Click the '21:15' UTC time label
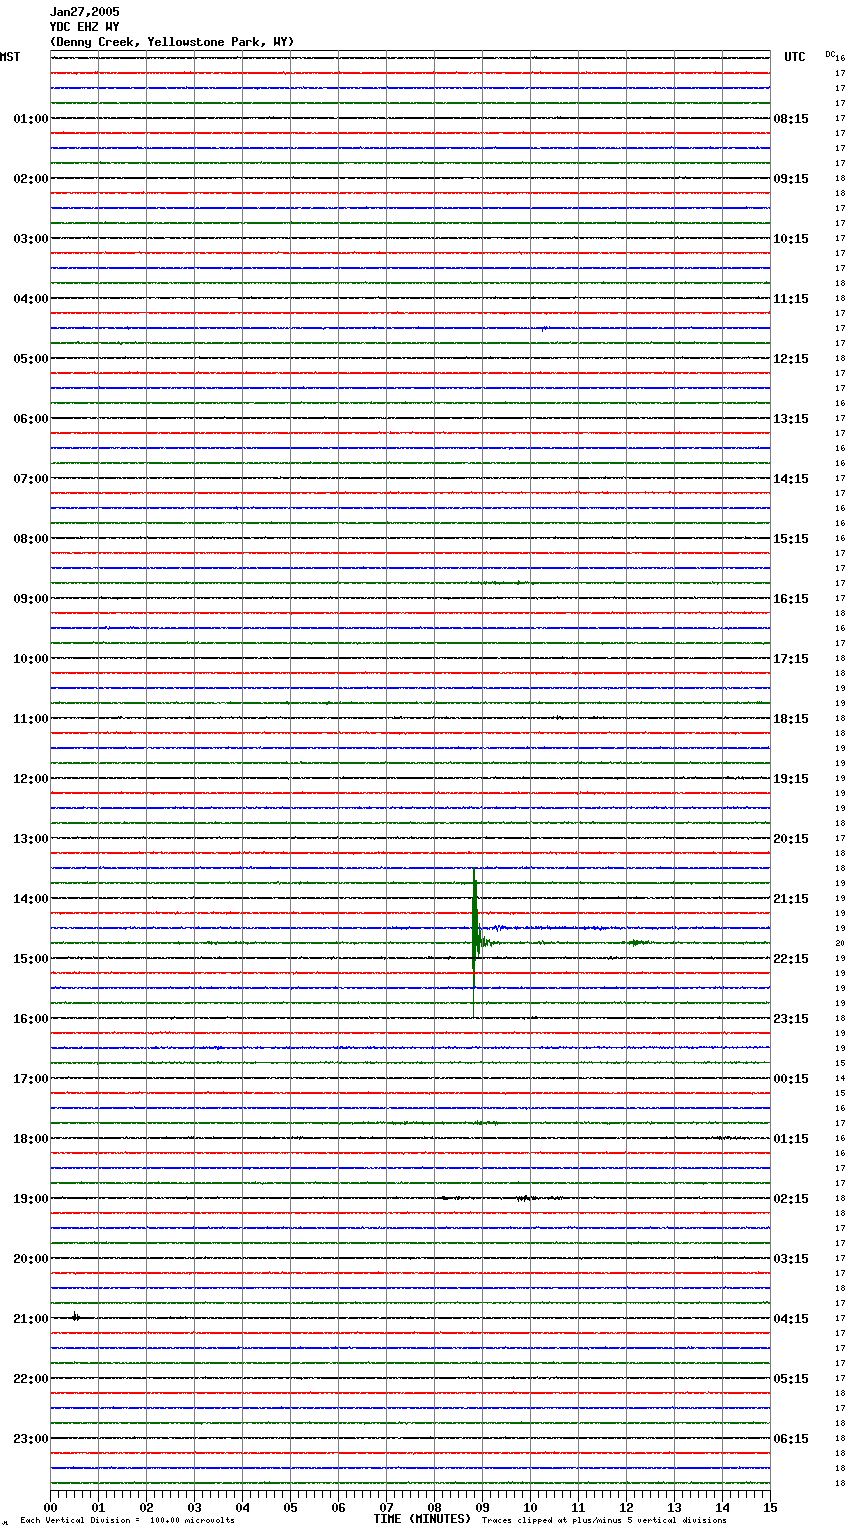This screenshot has height=1534, width=850. click(791, 899)
